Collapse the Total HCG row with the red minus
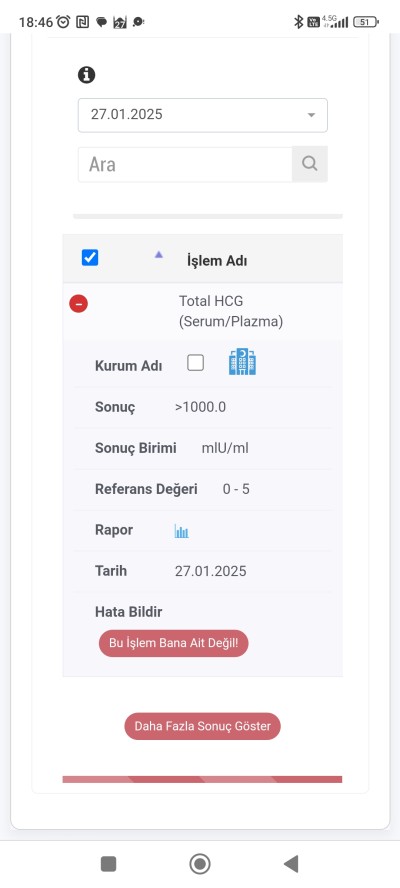 pyautogui.click(x=78, y=304)
